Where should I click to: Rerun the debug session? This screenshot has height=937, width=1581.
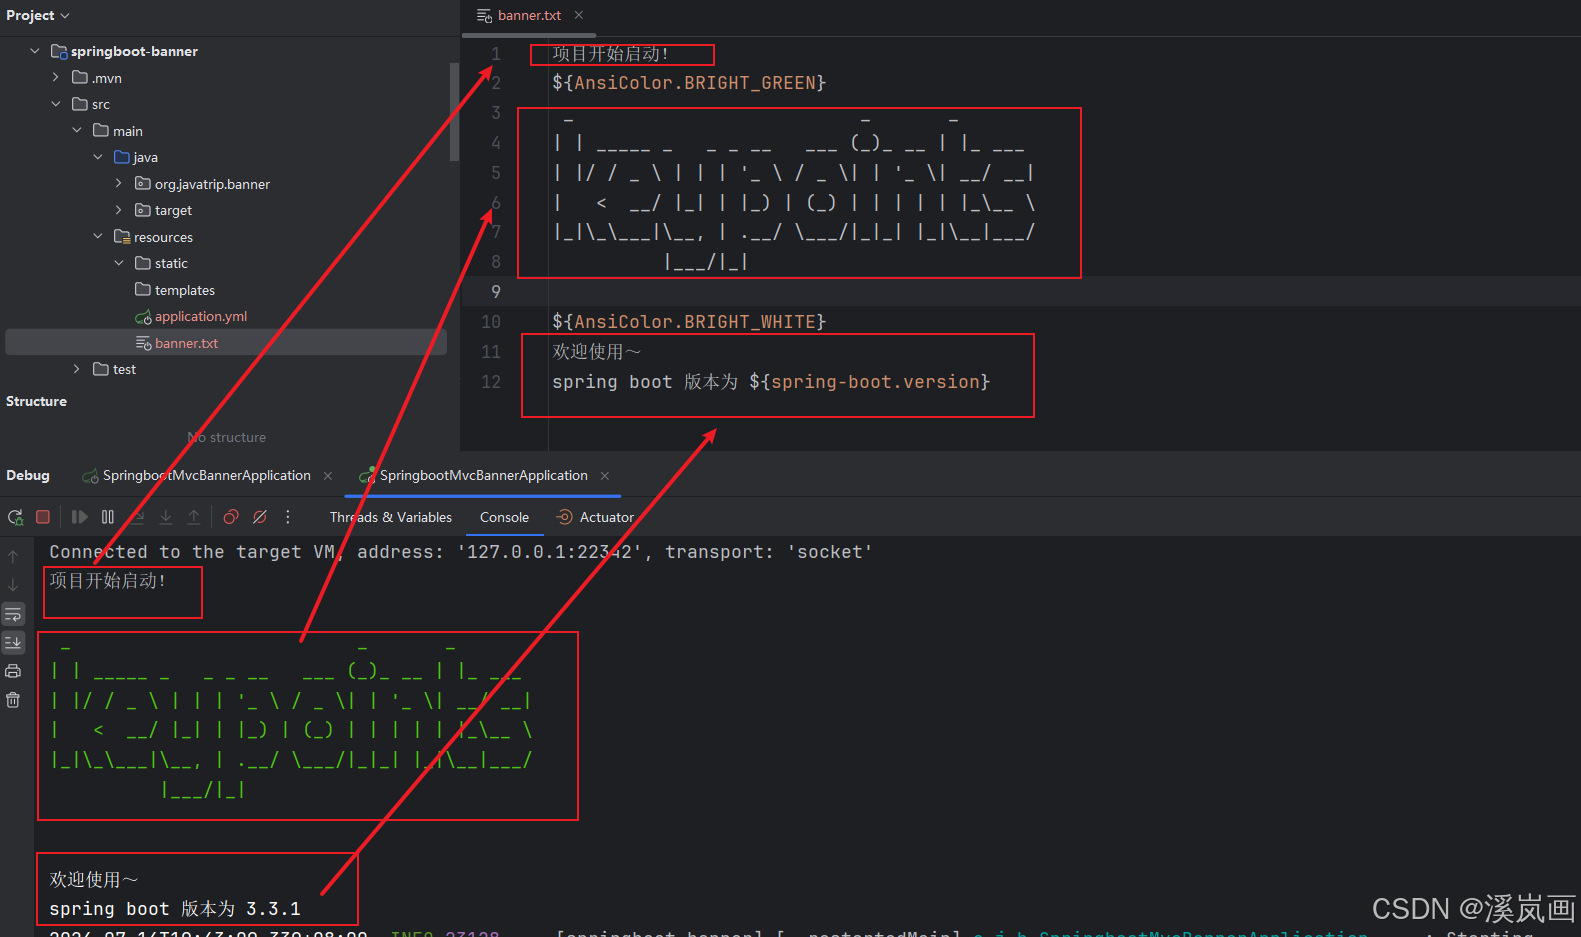click(15, 517)
